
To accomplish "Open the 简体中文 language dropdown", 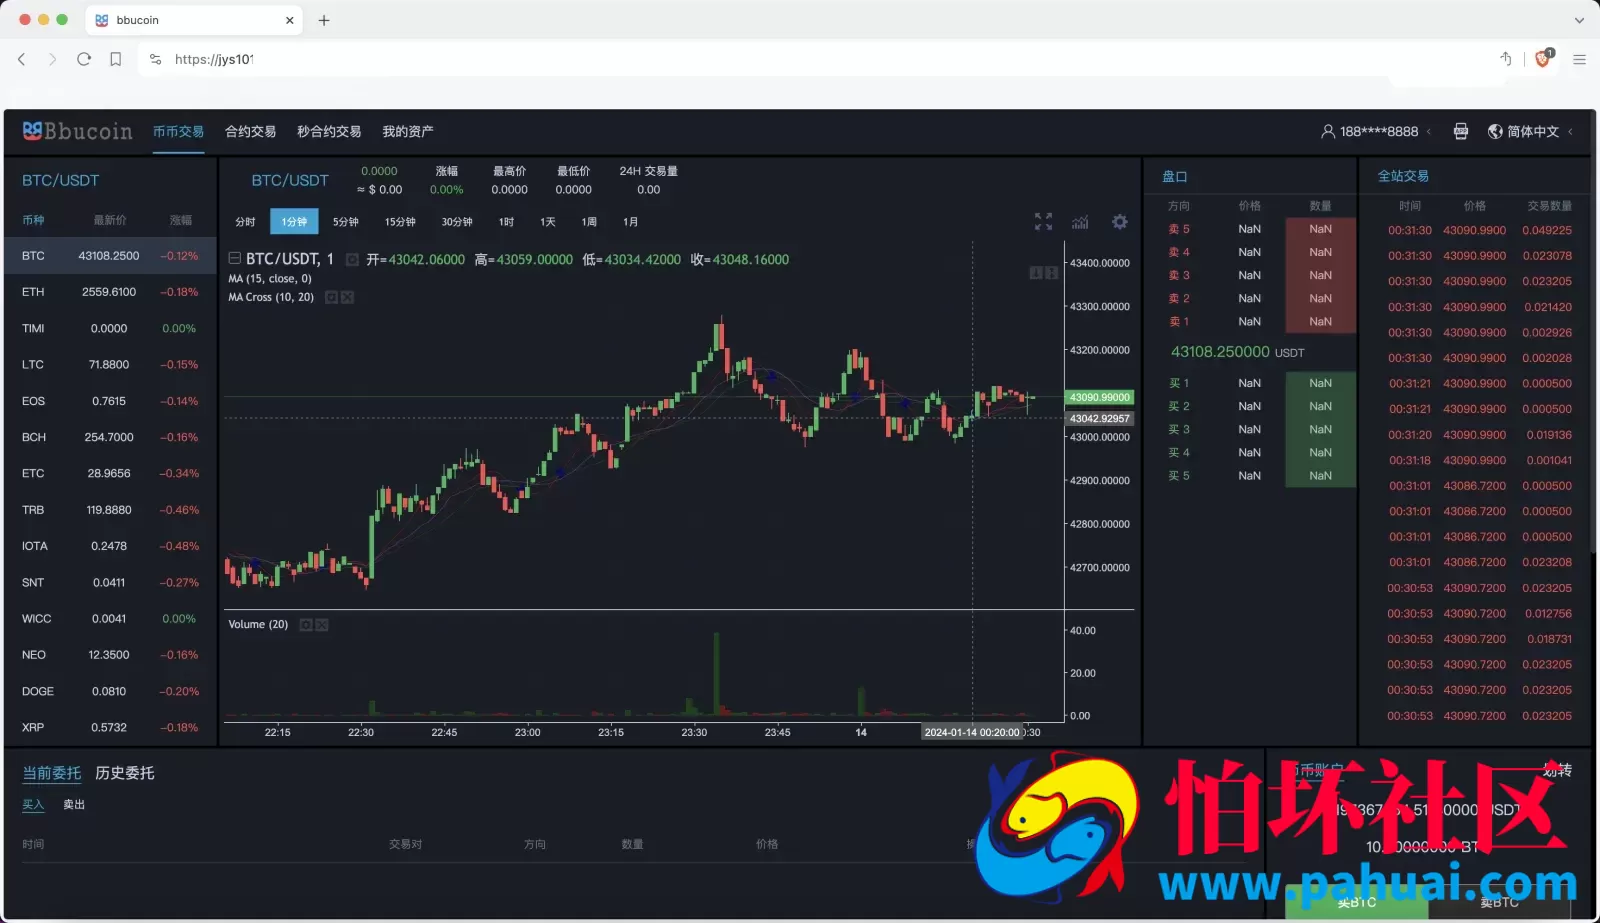I will [1531, 131].
